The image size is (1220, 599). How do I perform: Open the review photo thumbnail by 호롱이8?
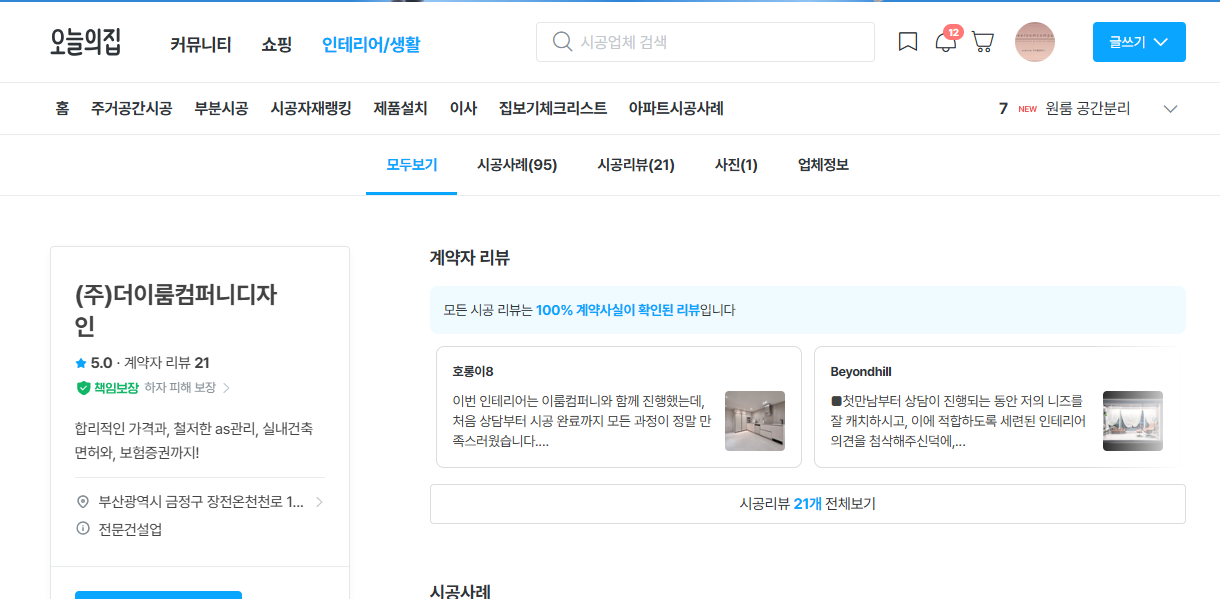point(755,421)
